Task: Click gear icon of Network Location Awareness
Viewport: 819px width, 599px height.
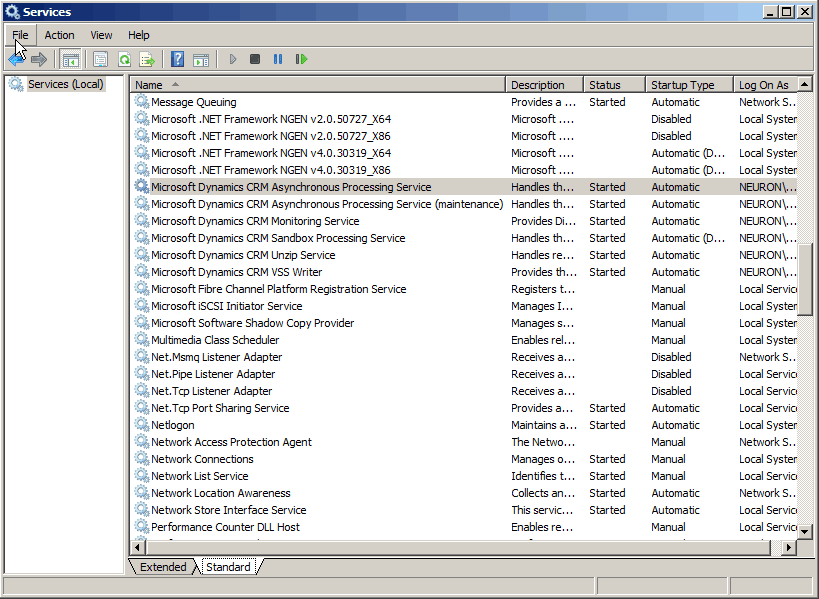Action: [x=142, y=492]
